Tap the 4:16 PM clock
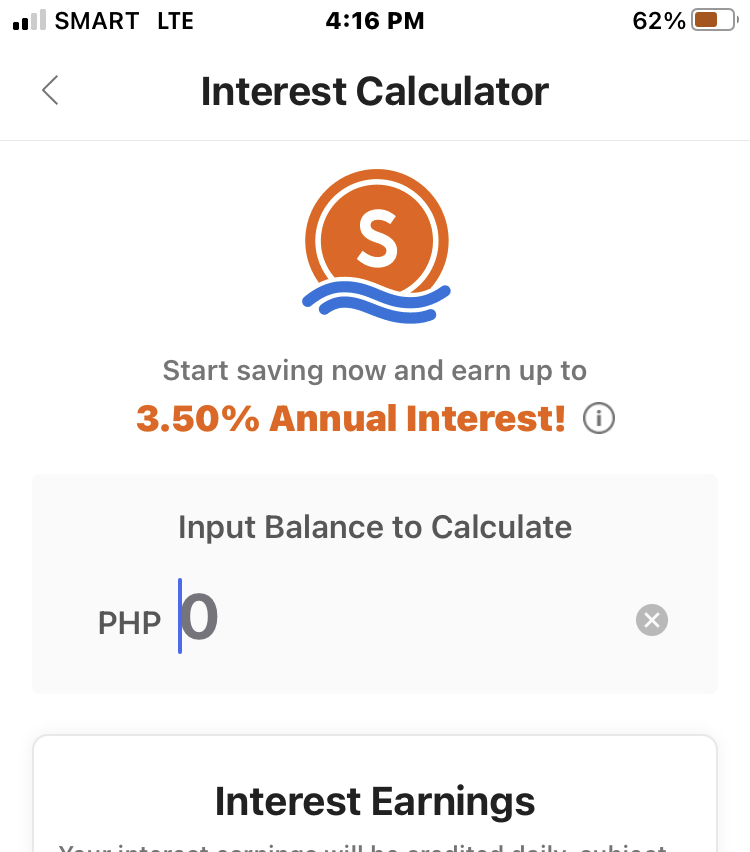 click(x=375, y=21)
